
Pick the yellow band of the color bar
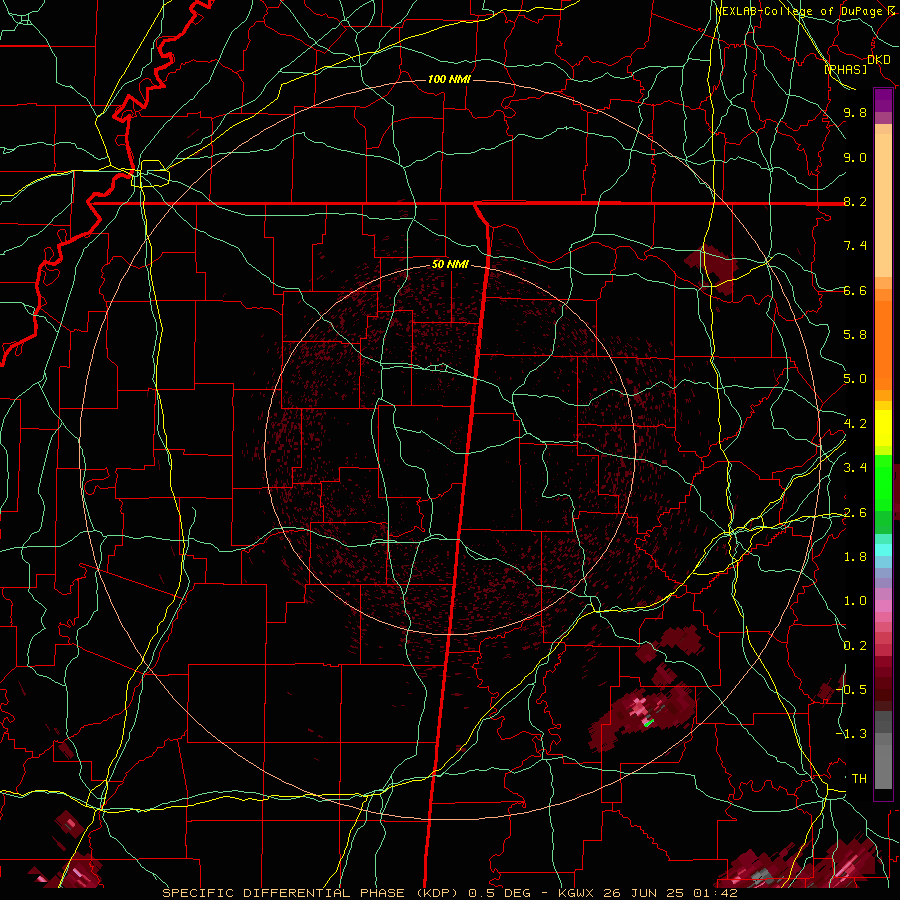tap(883, 428)
